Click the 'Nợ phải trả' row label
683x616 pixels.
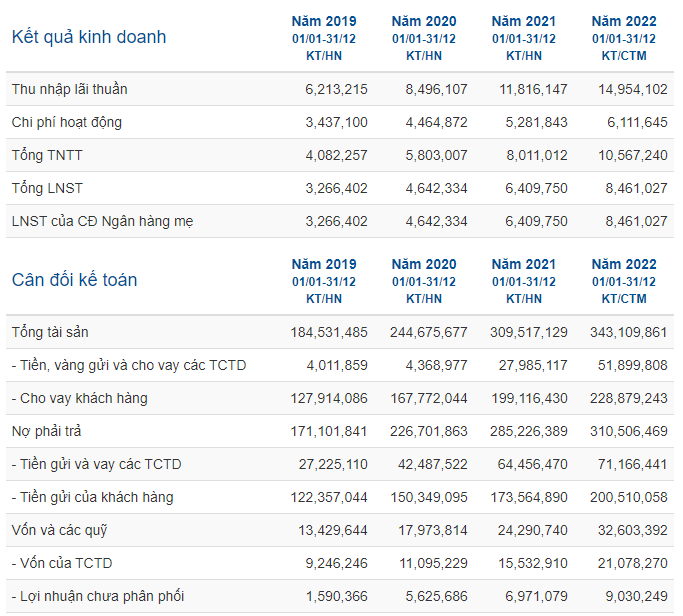pyautogui.click(x=47, y=431)
